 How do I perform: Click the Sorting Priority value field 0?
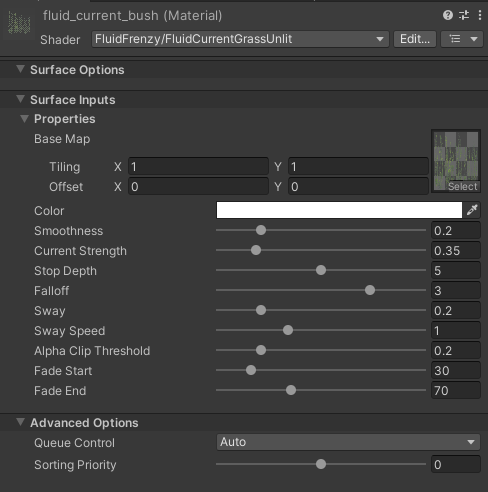click(456, 464)
